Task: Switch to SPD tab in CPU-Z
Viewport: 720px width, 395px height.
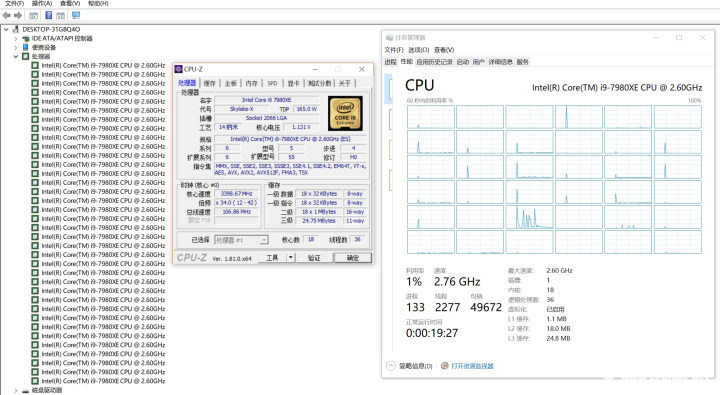Action: 272,83
